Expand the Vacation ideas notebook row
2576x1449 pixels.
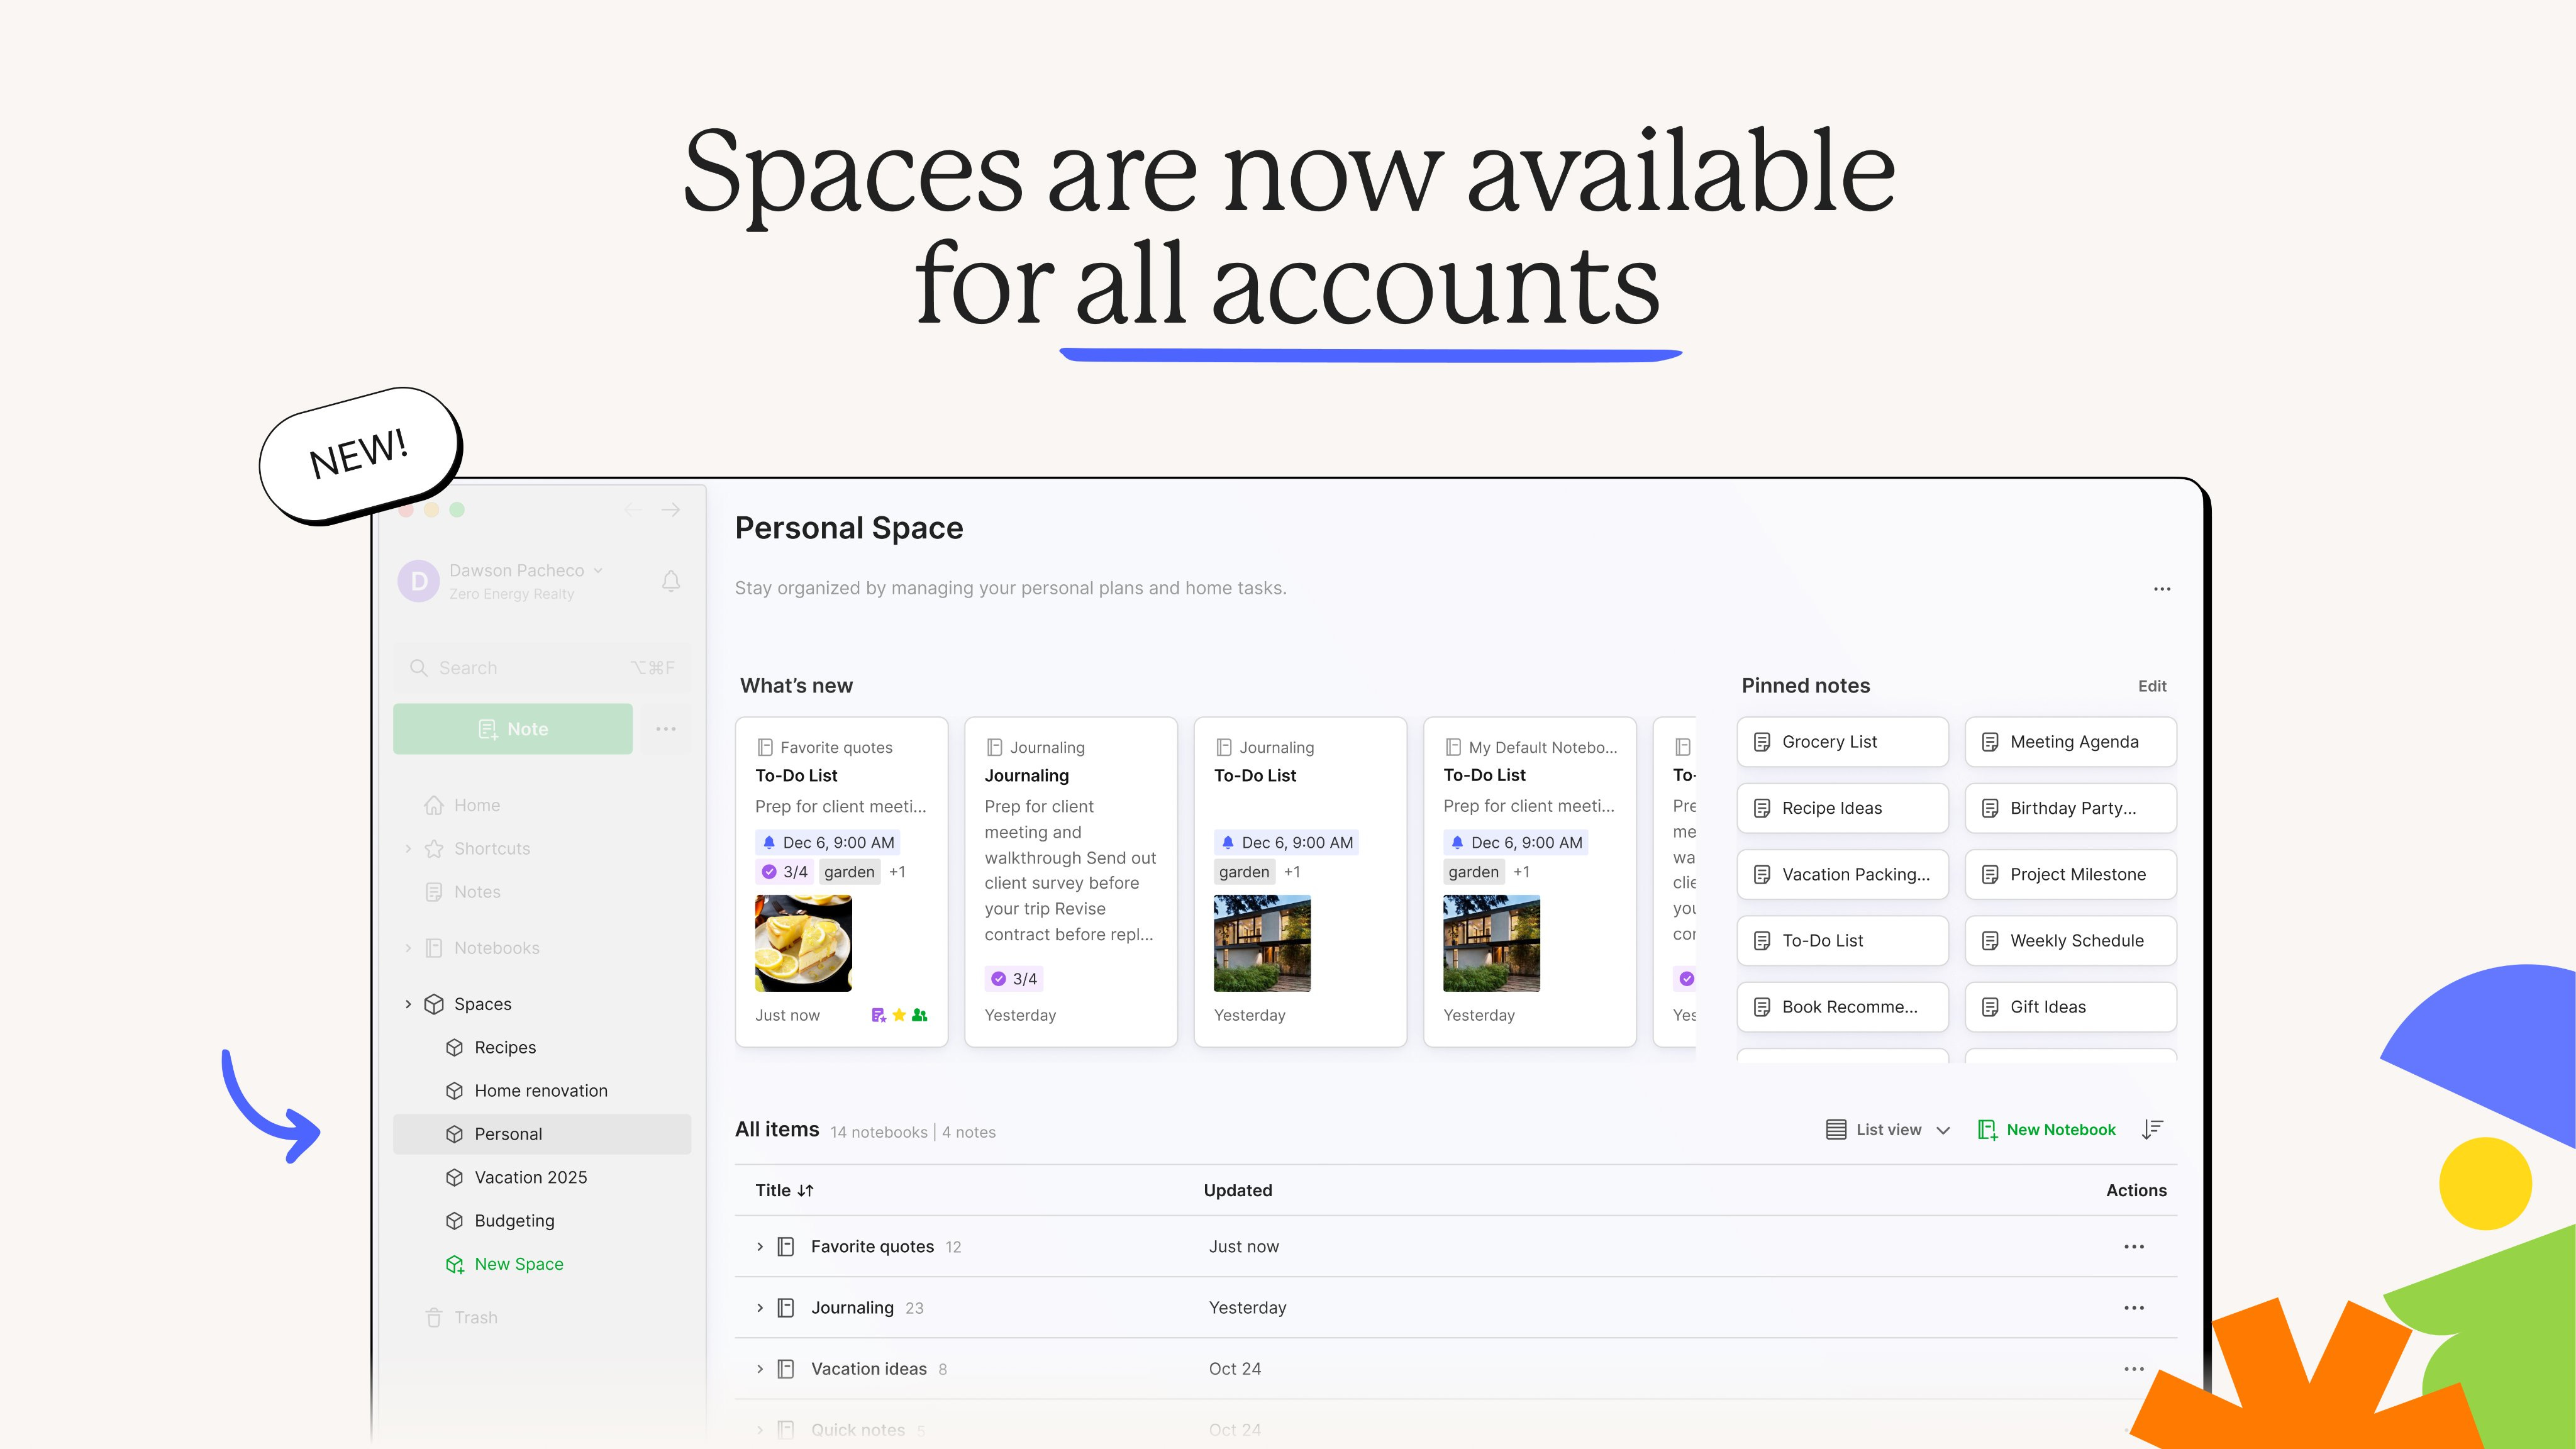(760, 1369)
